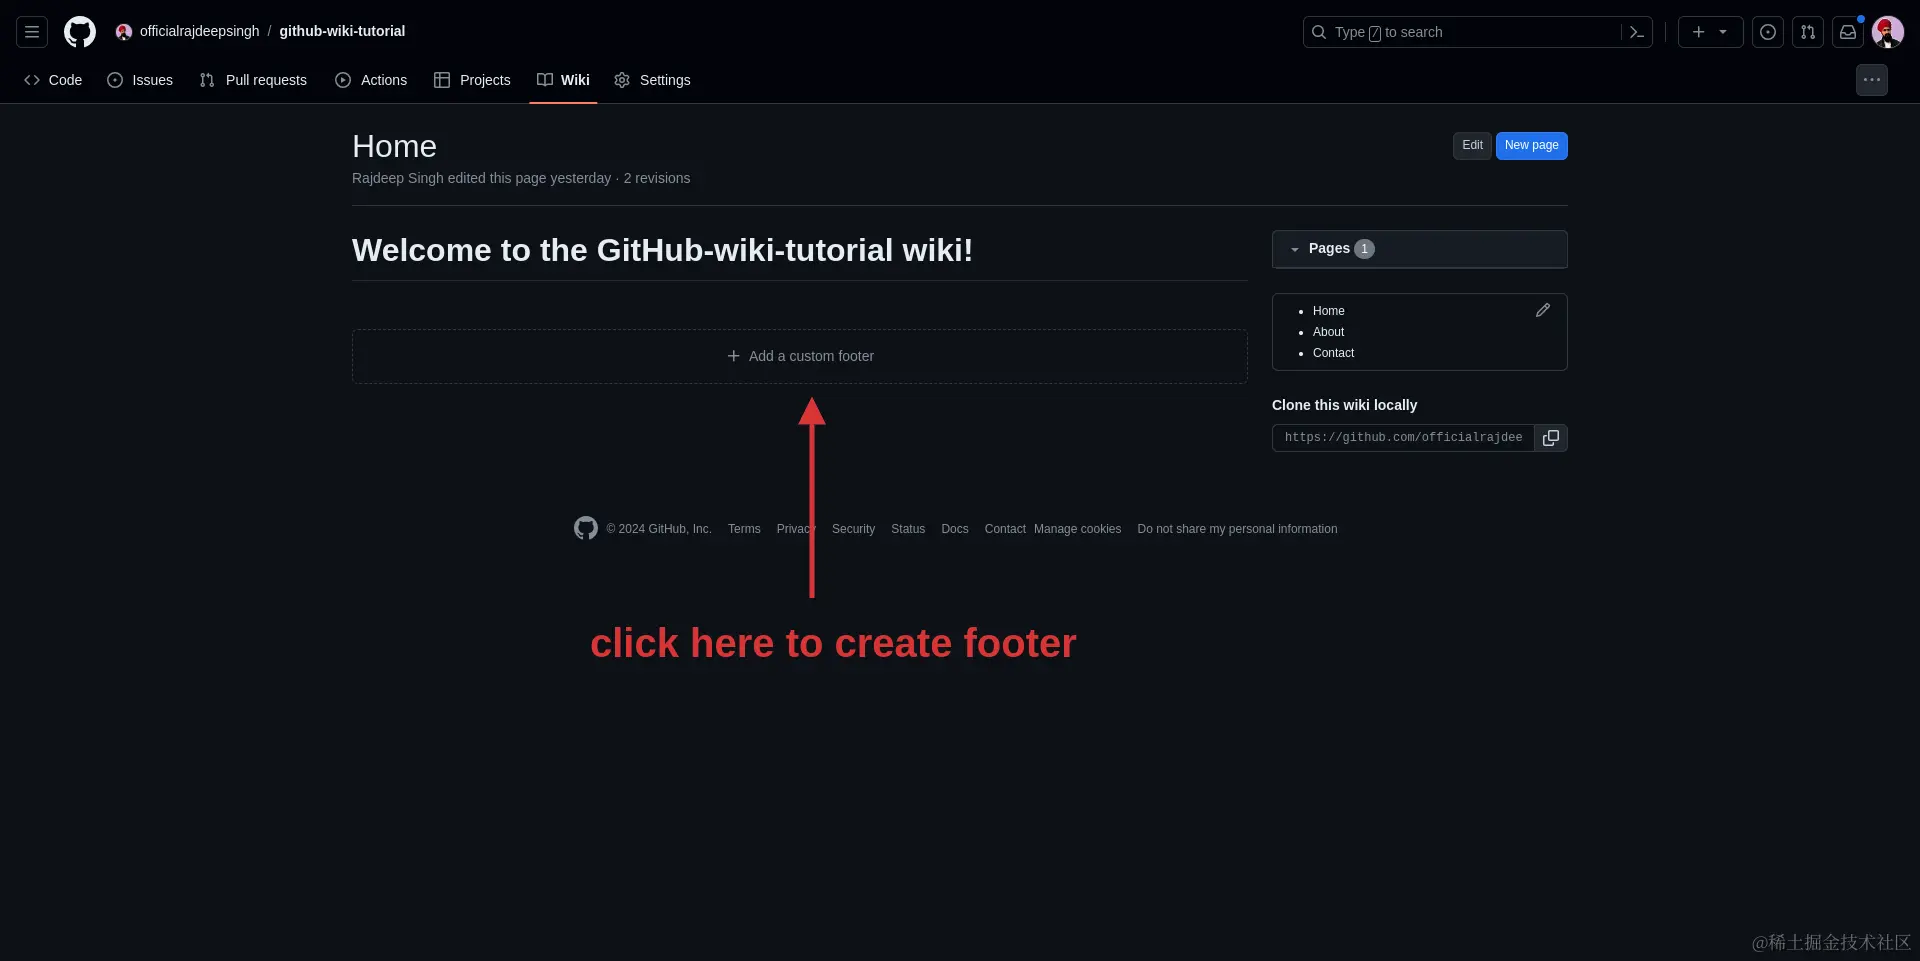Image resolution: width=1920 pixels, height=961 pixels.
Task: Switch to the Projects tab
Action: [472, 80]
